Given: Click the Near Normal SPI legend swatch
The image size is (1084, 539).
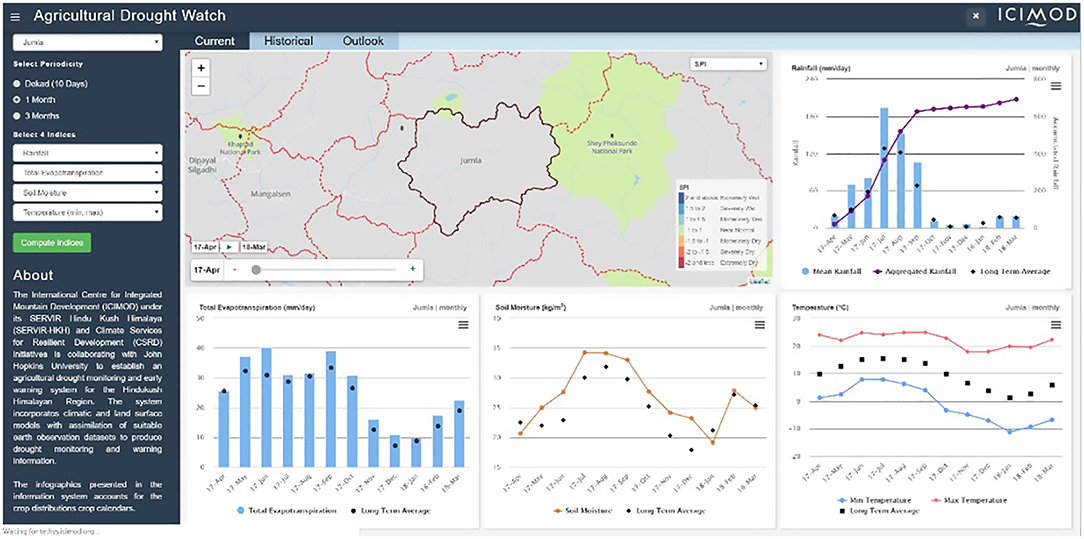Looking at the screenshot, I should (x=680, y=230).
